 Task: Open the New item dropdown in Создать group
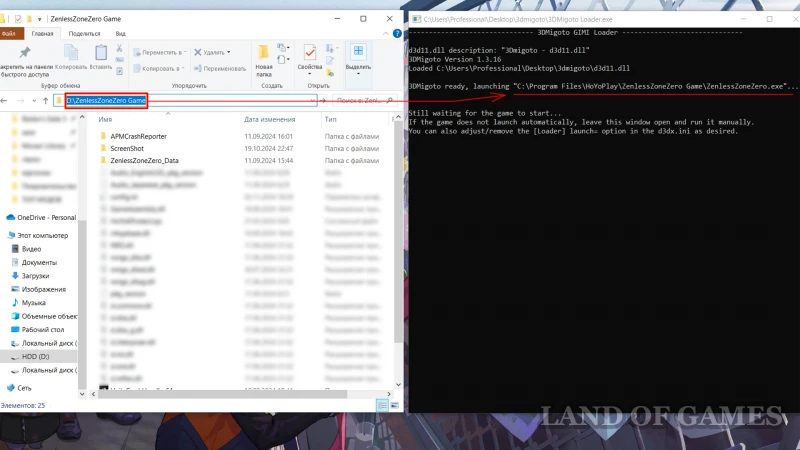(281, 48)
